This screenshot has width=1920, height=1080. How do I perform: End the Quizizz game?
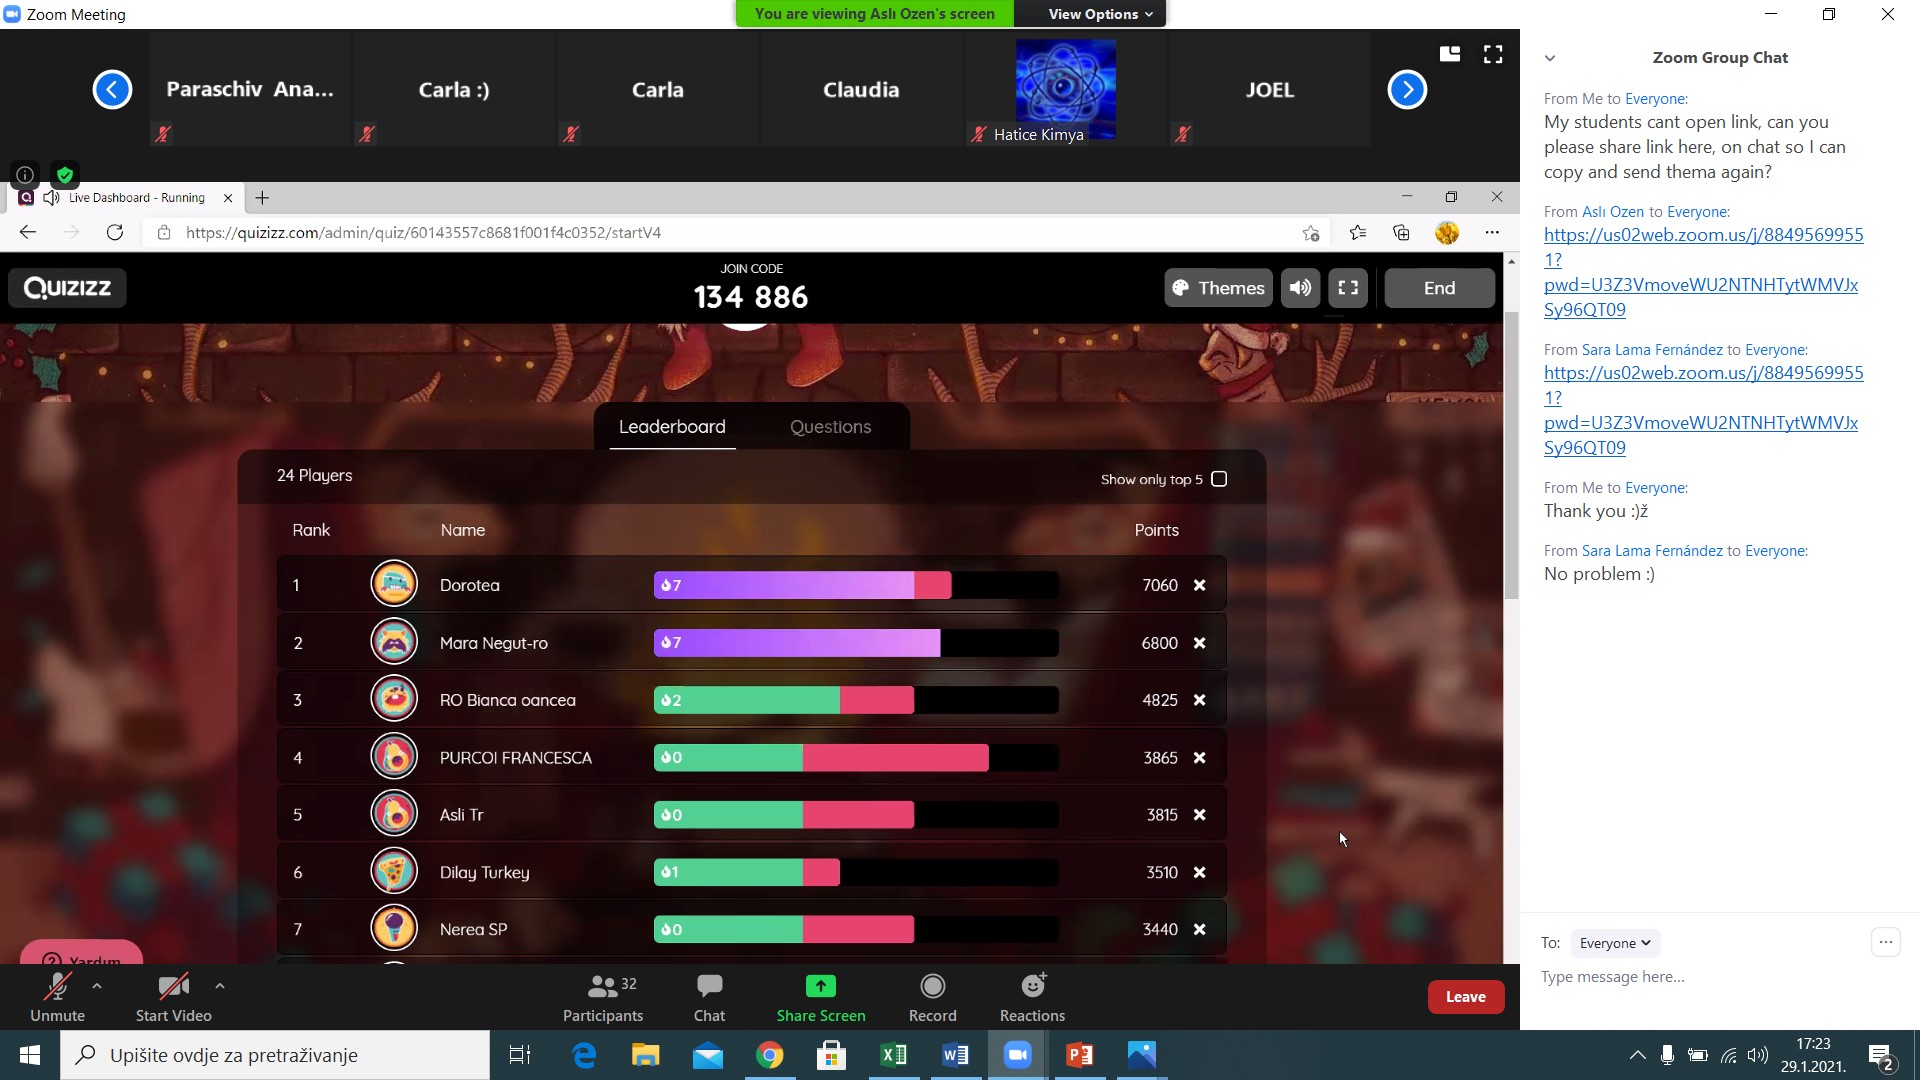pyautogui.click(x=1439, y=288)
